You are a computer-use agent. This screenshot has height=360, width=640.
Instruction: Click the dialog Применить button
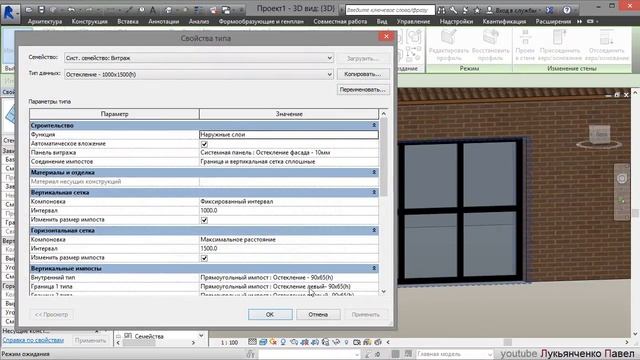pos(365,314)
